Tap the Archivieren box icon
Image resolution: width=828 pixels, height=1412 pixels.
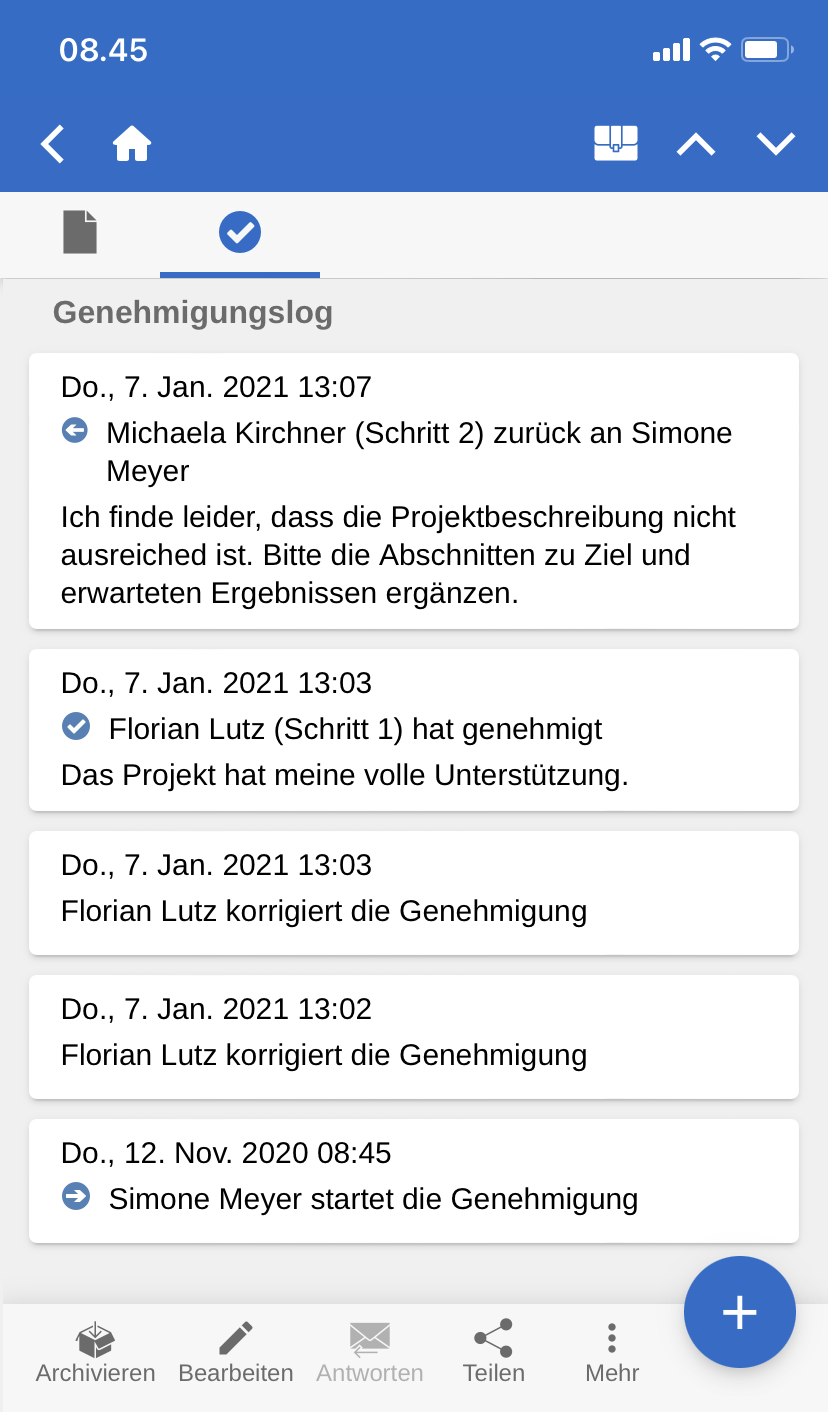(96, 1339)
